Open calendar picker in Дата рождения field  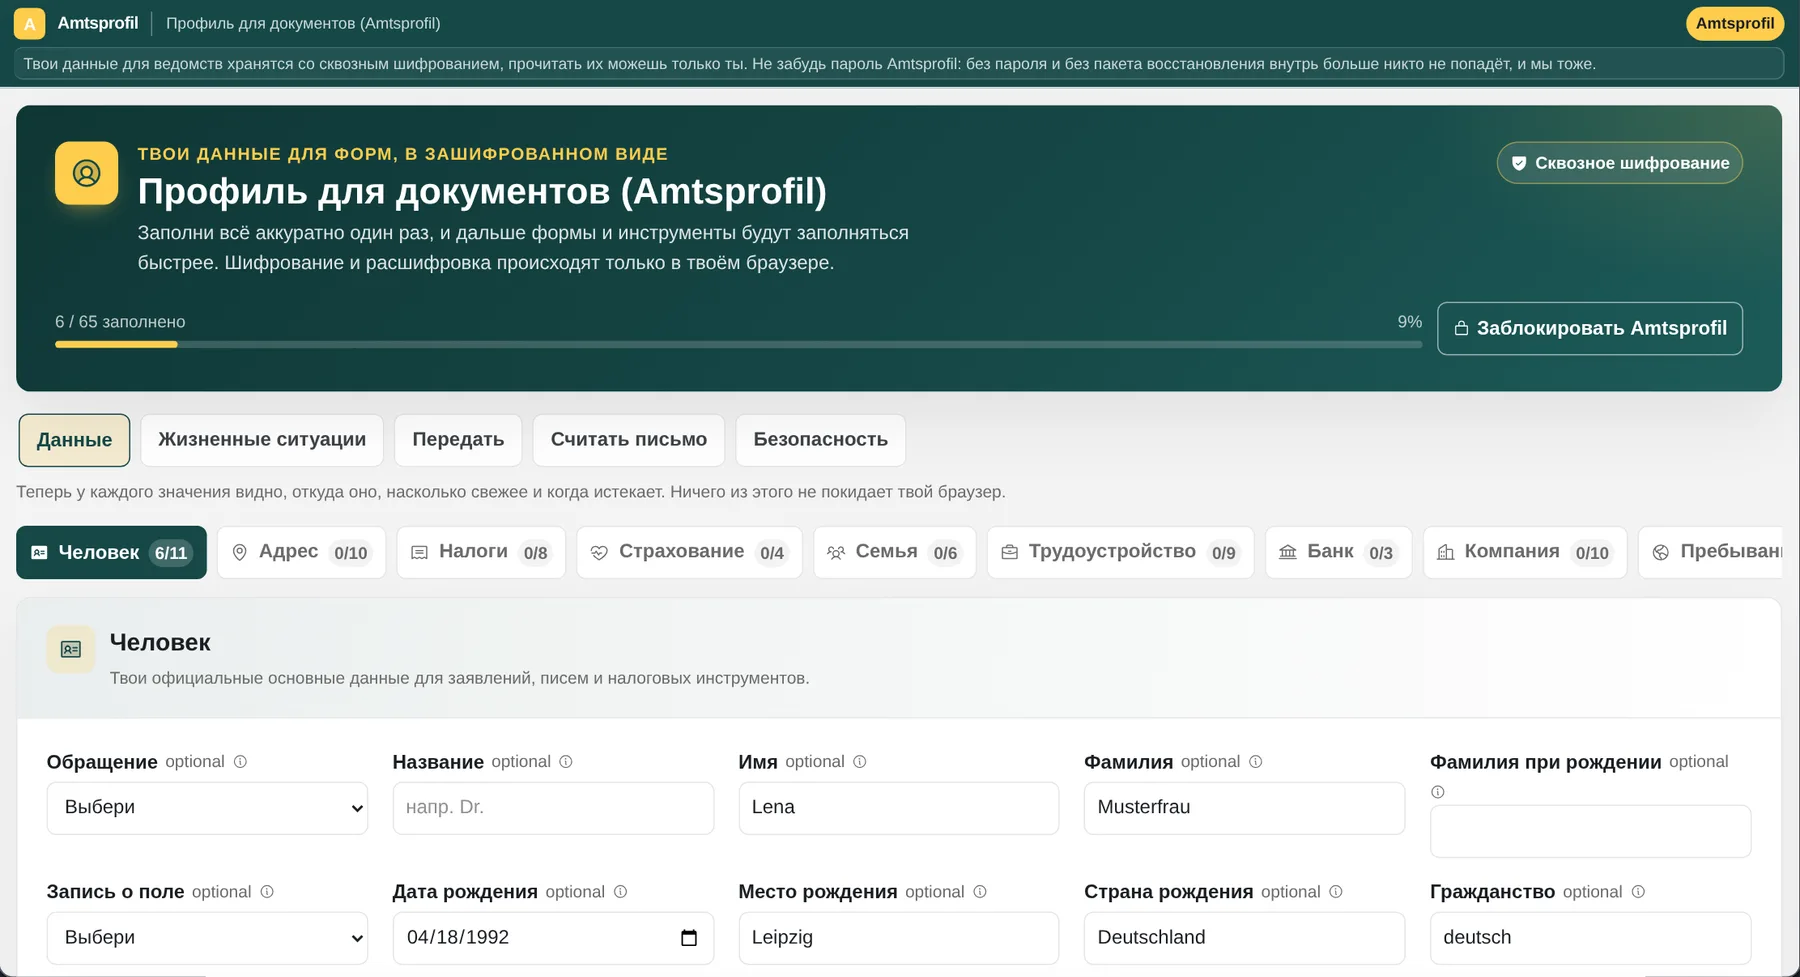(689, 938)
